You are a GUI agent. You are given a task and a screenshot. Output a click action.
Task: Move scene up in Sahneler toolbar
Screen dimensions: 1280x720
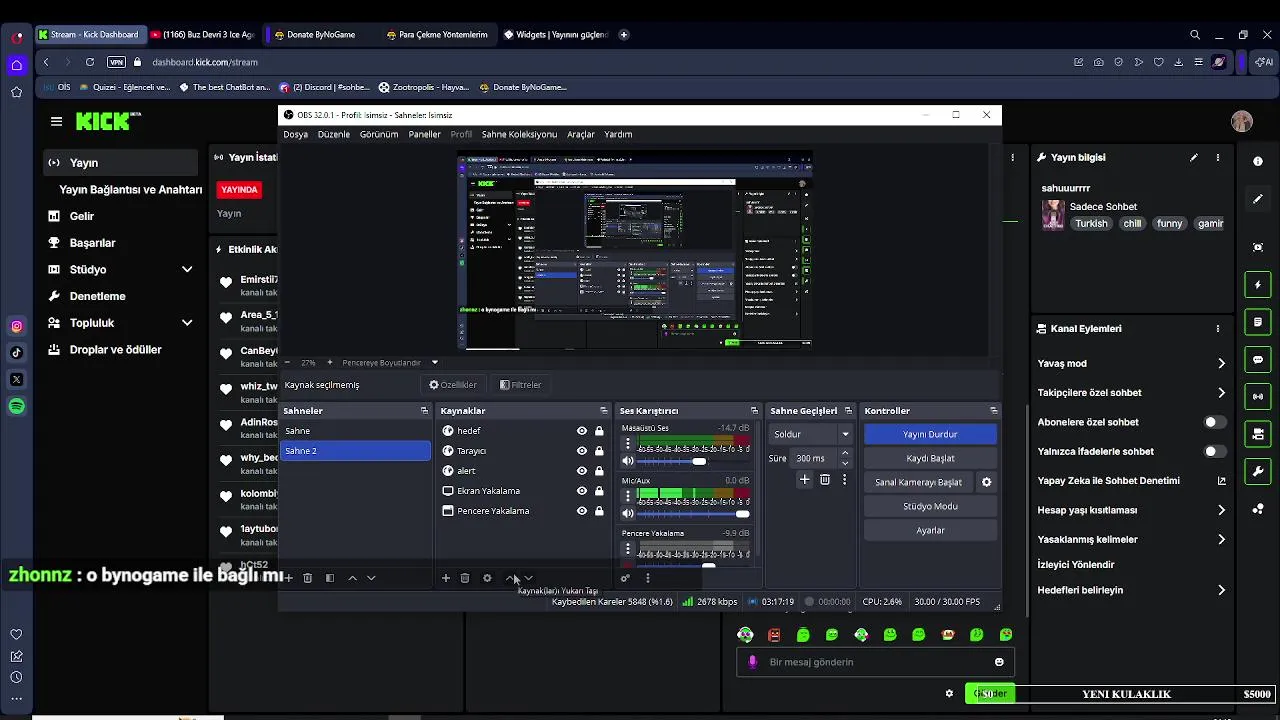point(352,578)
